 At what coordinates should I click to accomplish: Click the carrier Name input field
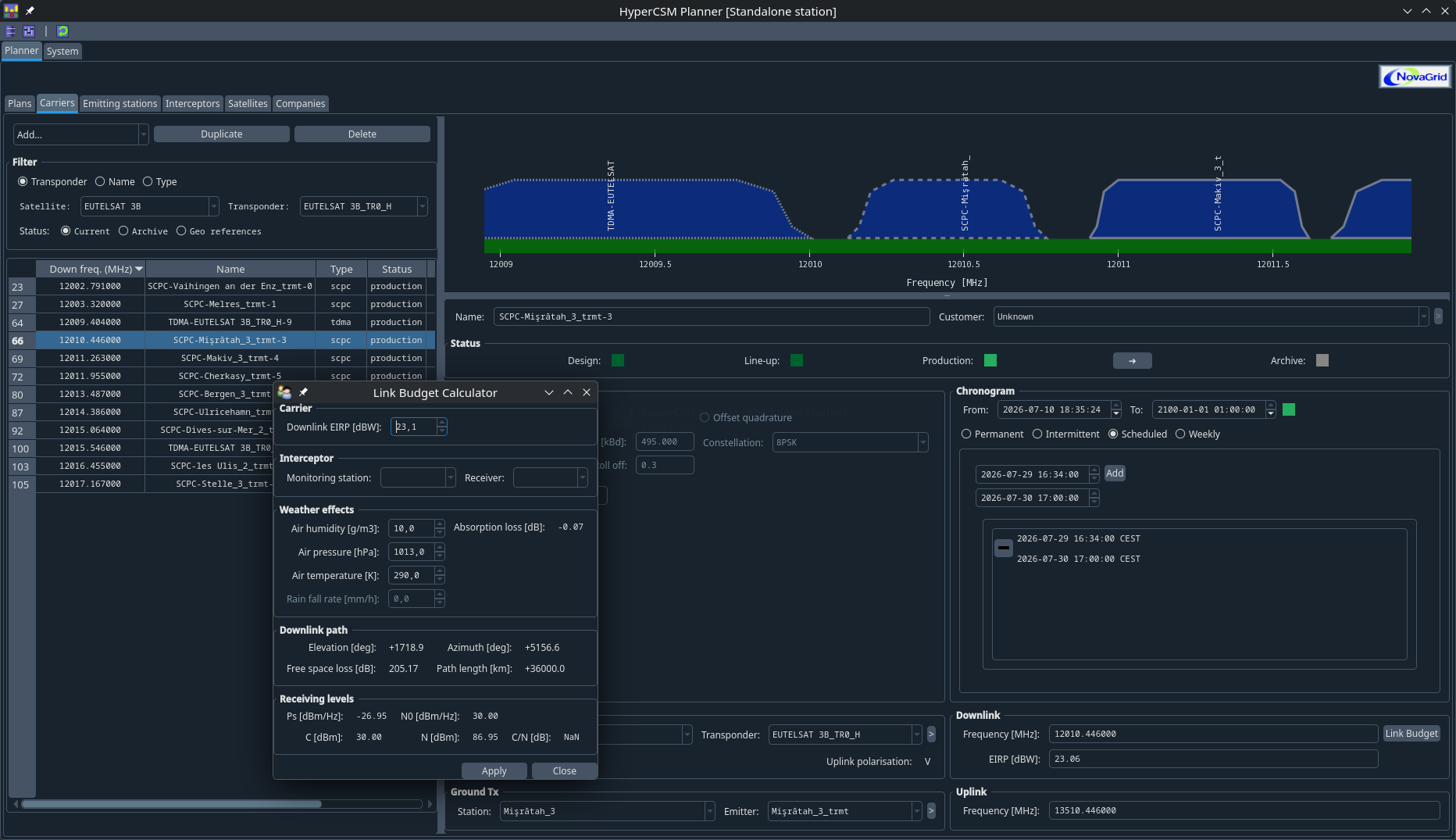(x=712, y=316)
